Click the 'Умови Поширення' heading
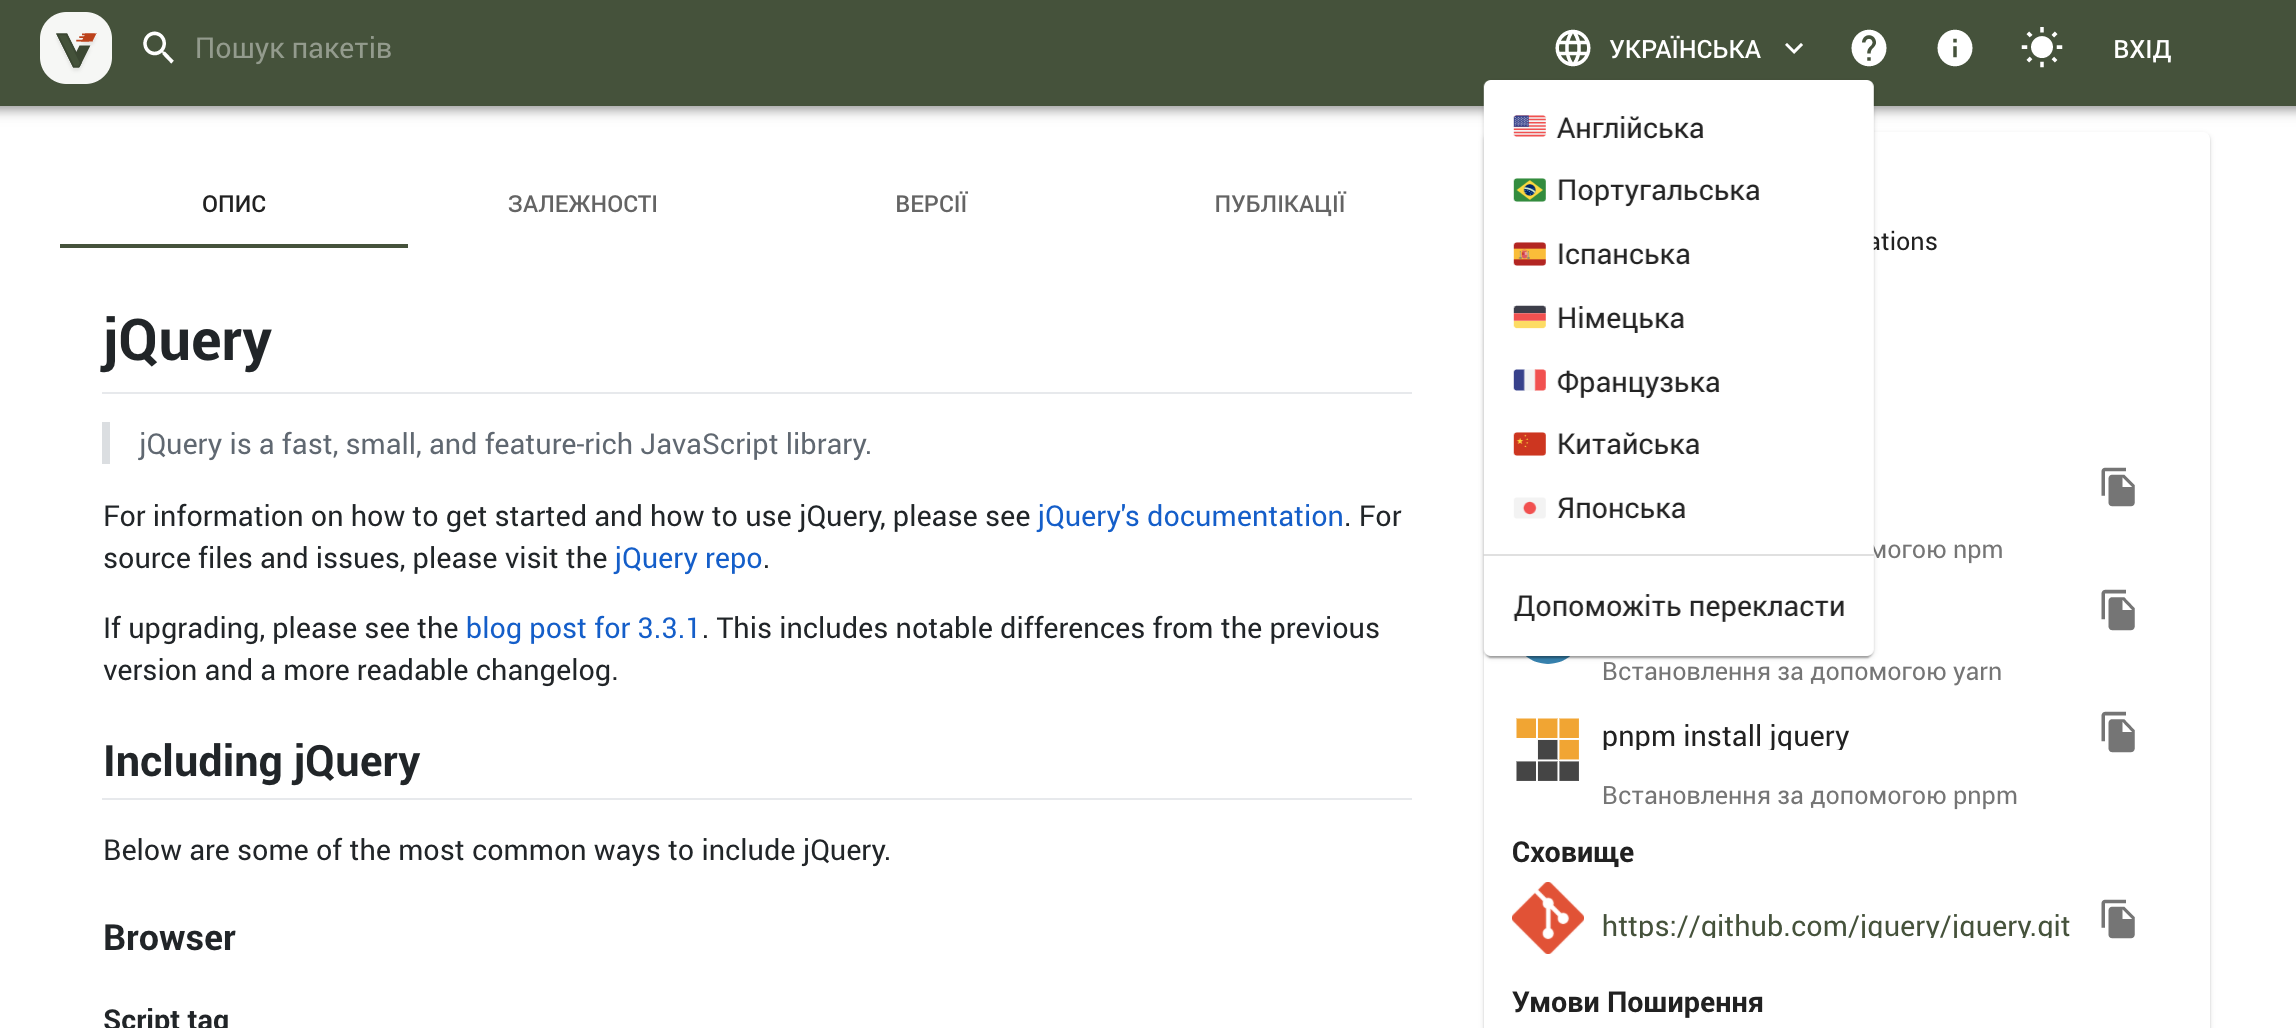Screen dimensions: 2296x1028 click(x=1637, y=1003)
